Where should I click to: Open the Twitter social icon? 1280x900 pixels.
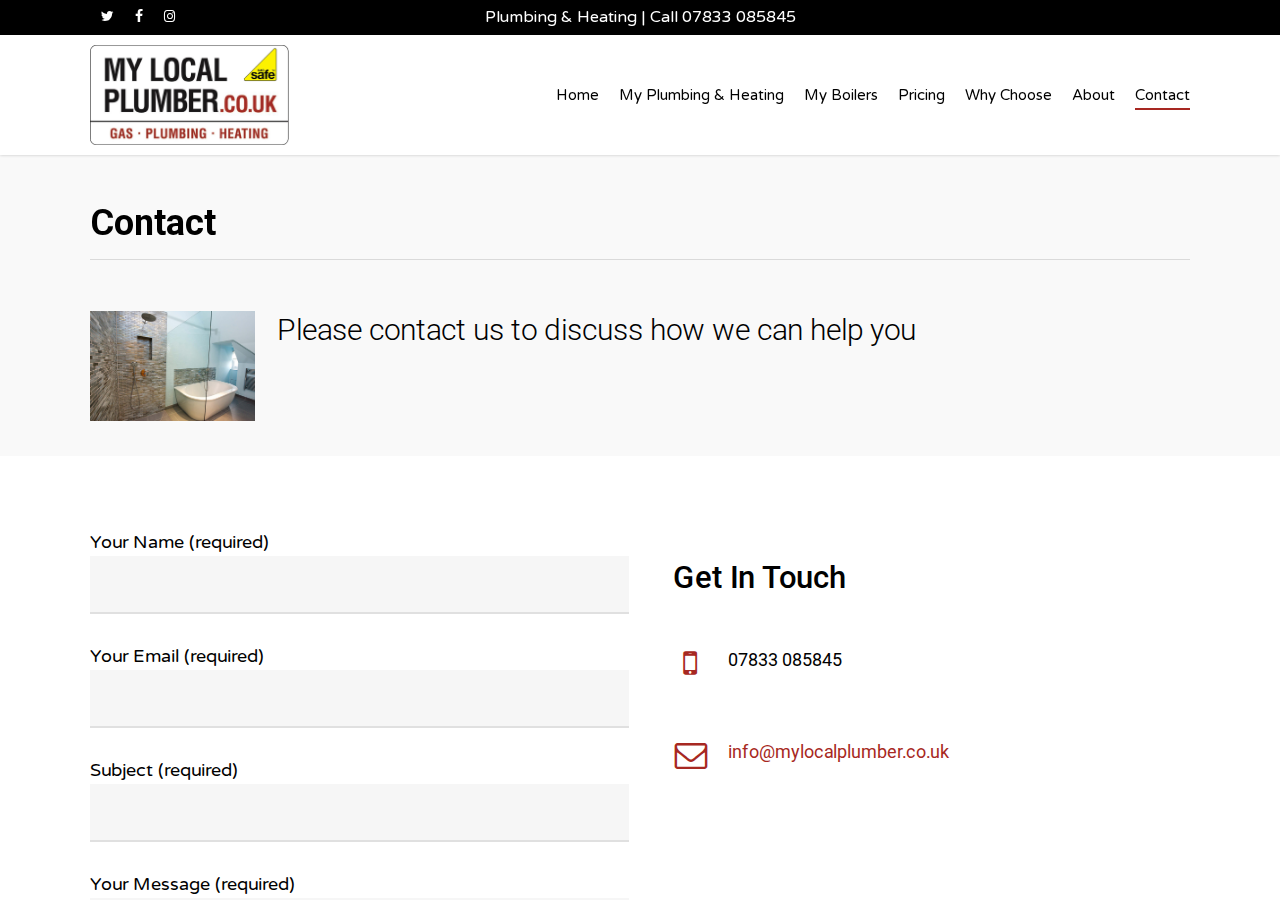107,16
